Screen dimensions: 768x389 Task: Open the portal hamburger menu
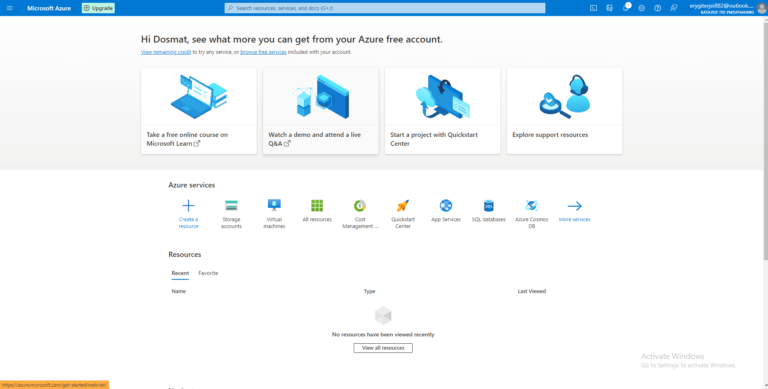pos(10,8)
